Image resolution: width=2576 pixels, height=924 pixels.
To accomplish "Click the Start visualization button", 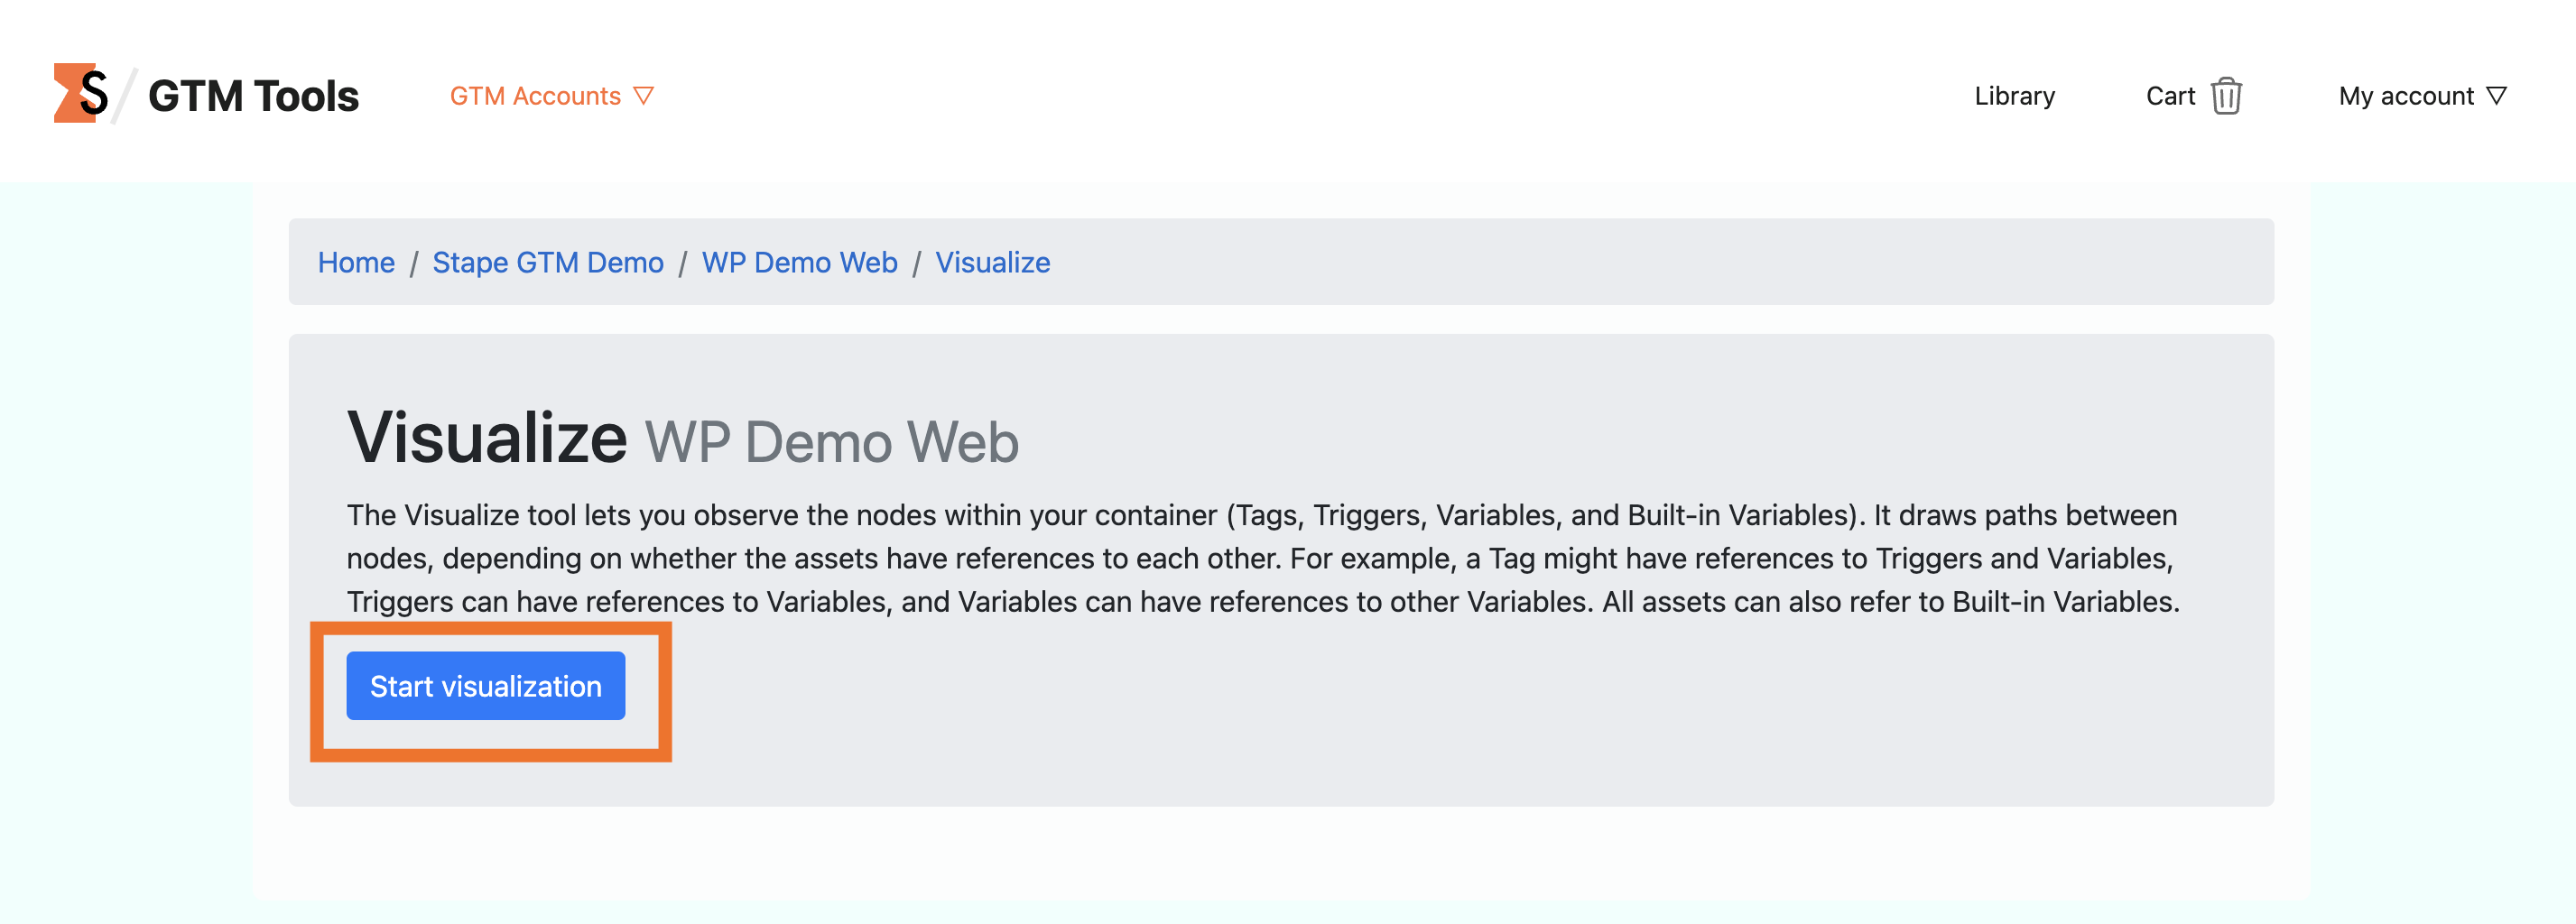I will point(485,686).
